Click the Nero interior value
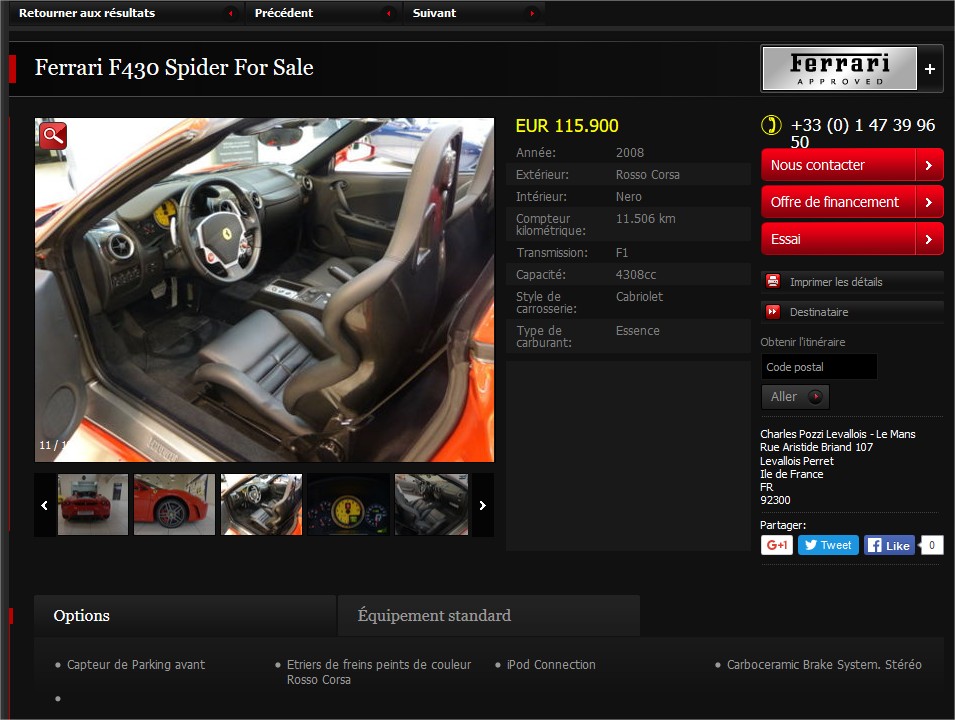Image resolution: width=955 pixels, height=720 pixels. [629, 197]
